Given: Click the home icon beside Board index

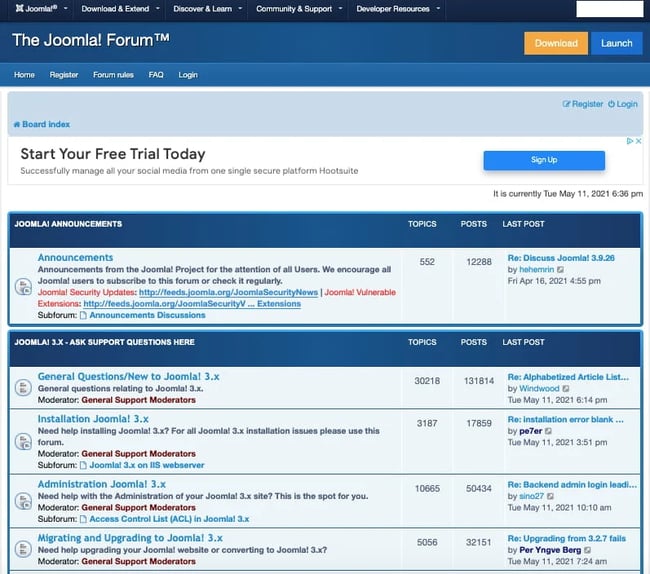Looking at the screenshot, I should coord(16,125).
